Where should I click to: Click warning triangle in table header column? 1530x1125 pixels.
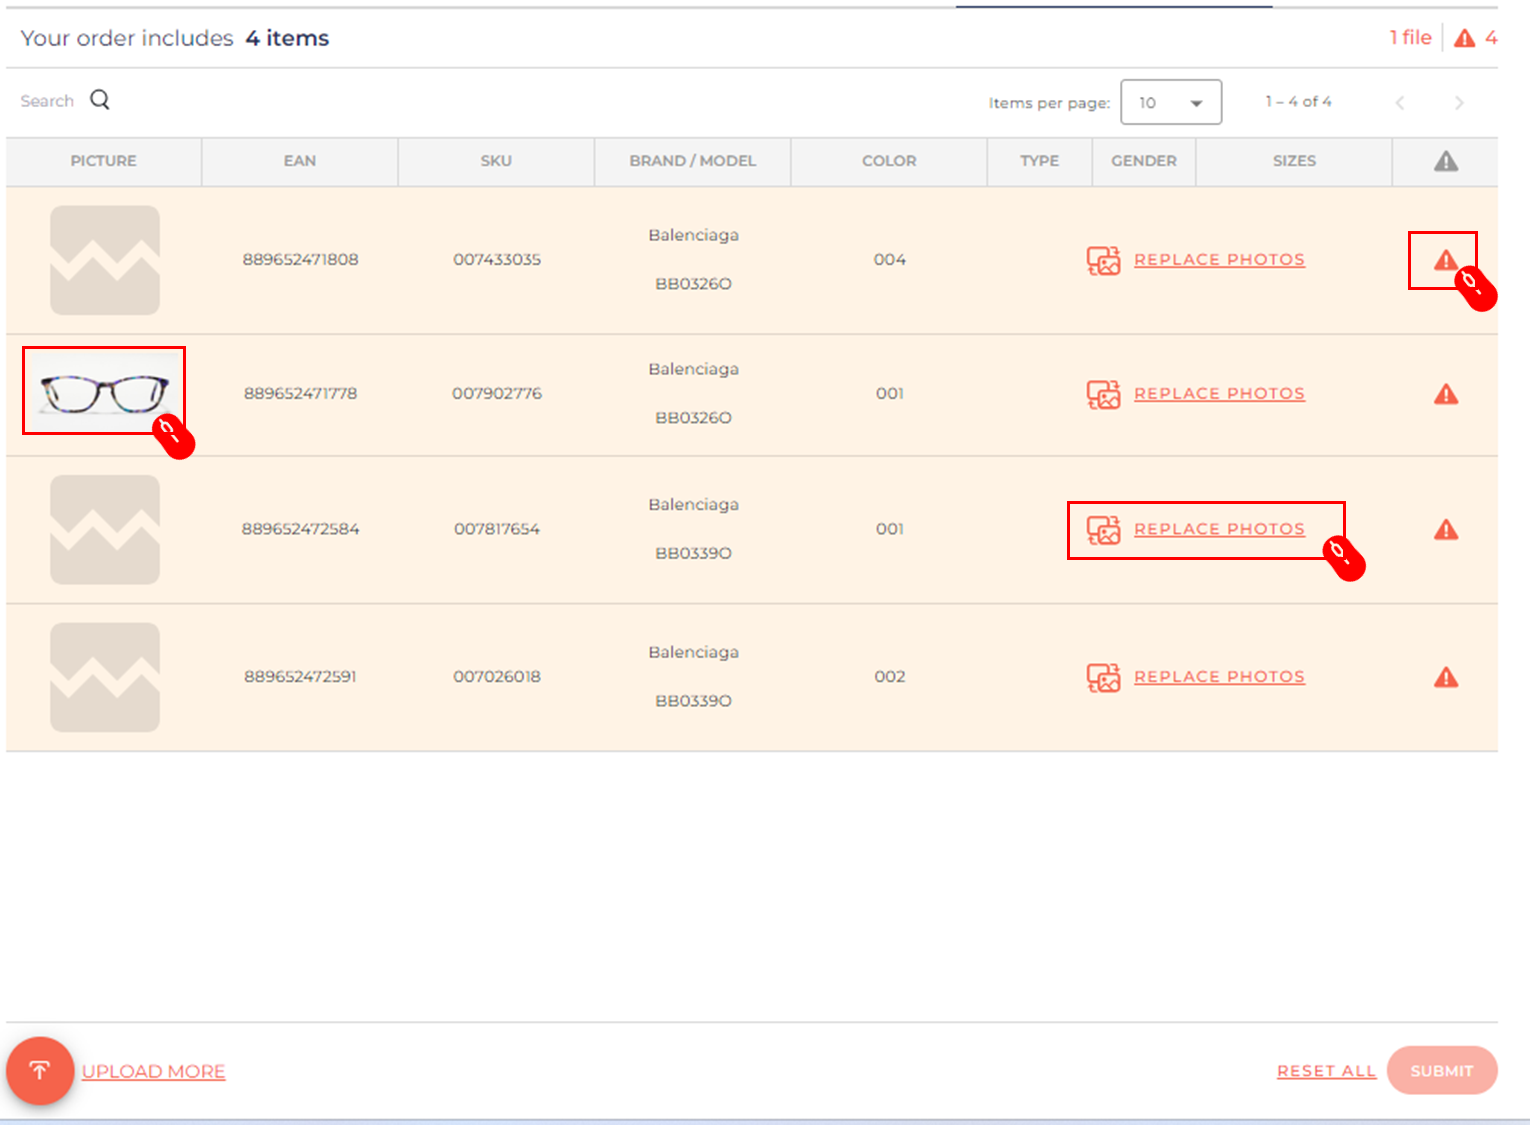tap(1445, 161)
